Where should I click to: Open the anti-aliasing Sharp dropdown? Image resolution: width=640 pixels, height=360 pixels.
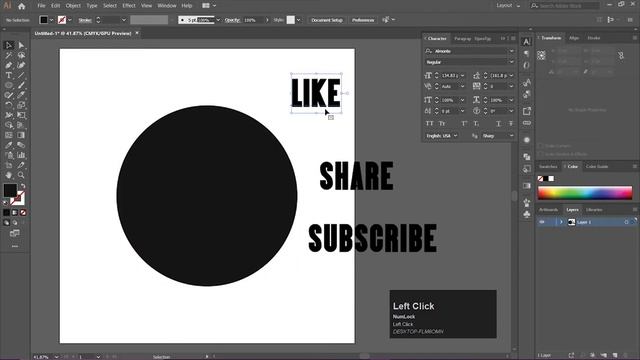point(498,136)
